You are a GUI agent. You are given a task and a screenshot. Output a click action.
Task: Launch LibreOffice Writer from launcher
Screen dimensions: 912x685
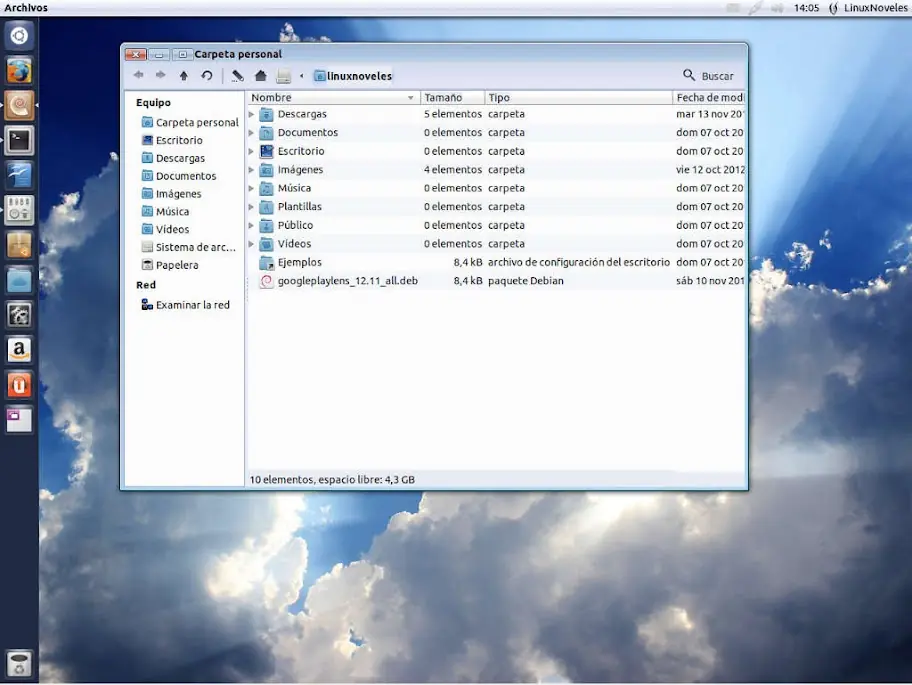point(19,176)
